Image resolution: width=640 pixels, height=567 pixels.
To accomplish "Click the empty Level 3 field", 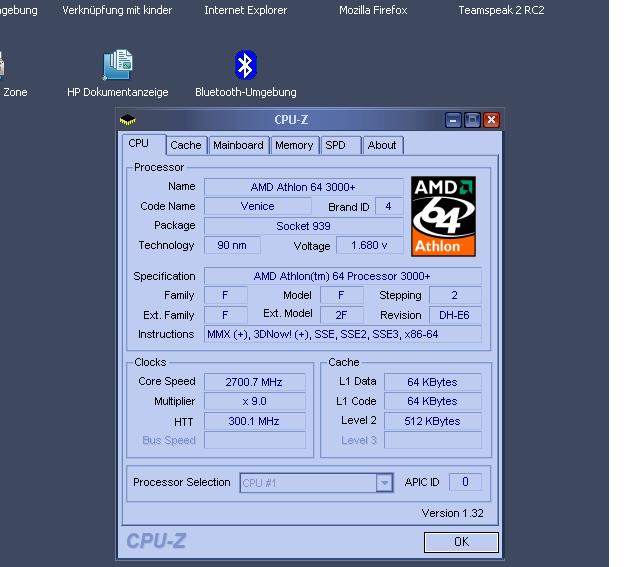I will (432, 440).
